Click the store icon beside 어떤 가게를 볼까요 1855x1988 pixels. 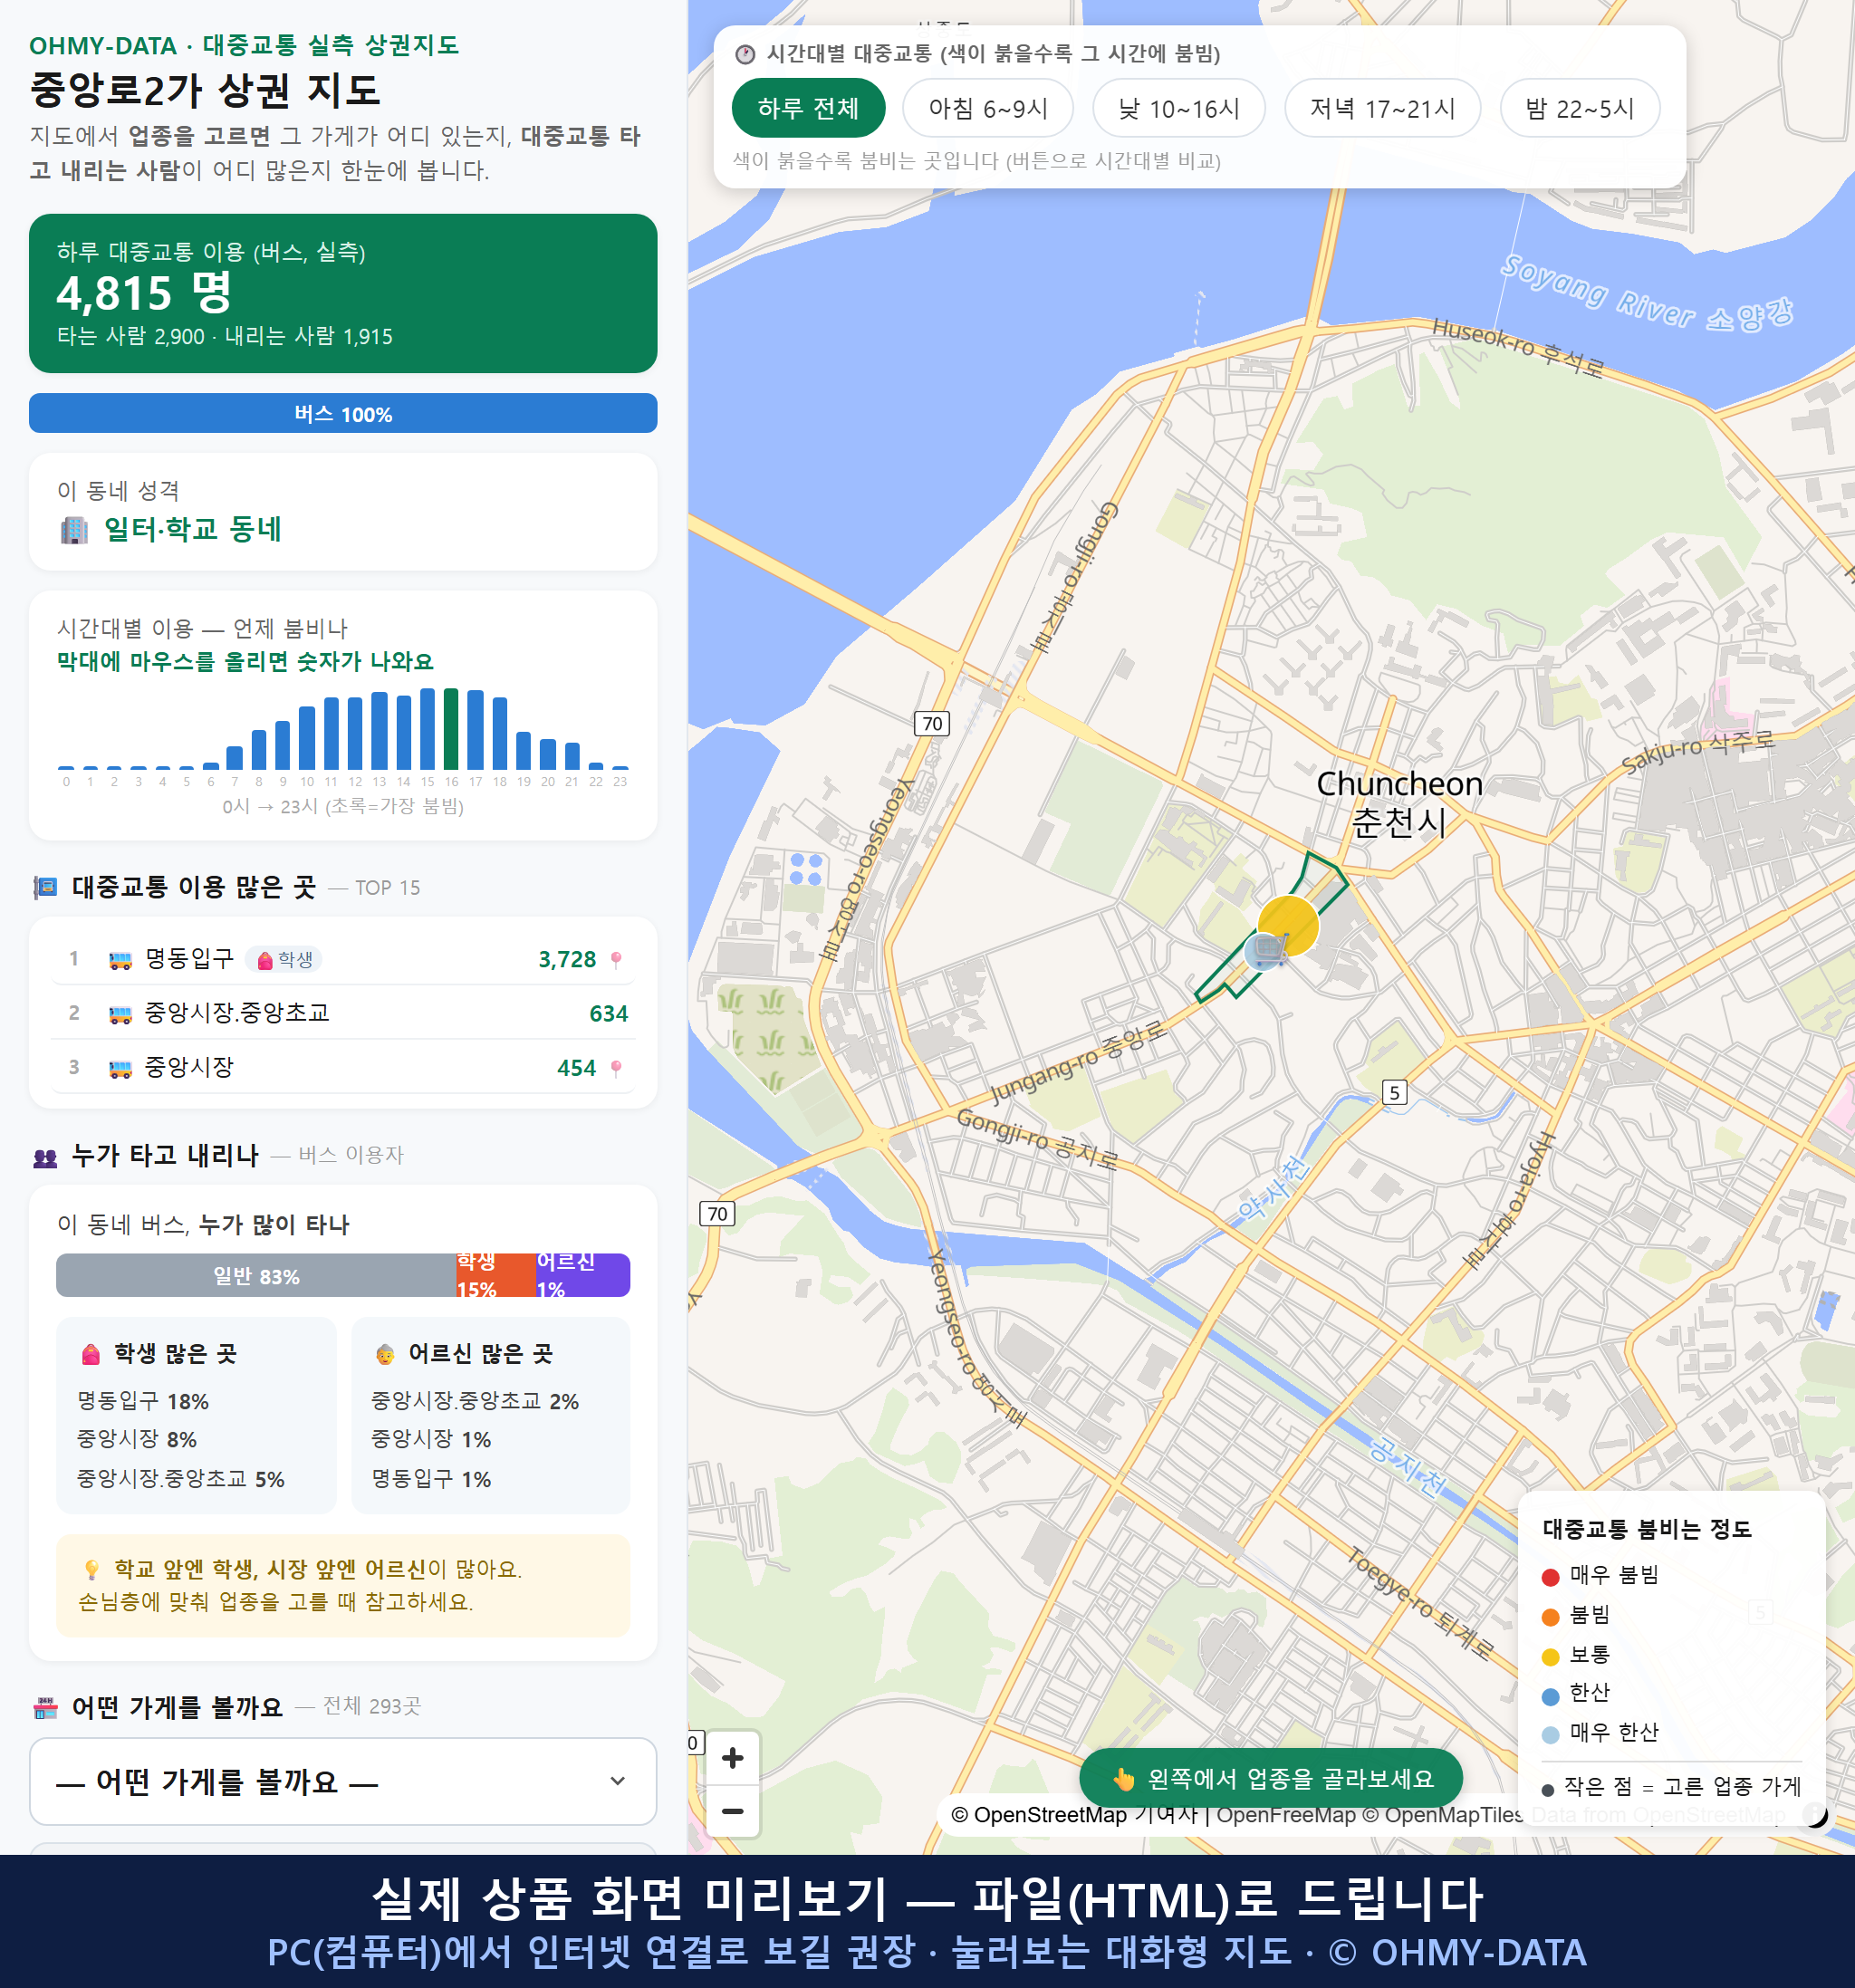(45, 1708)
